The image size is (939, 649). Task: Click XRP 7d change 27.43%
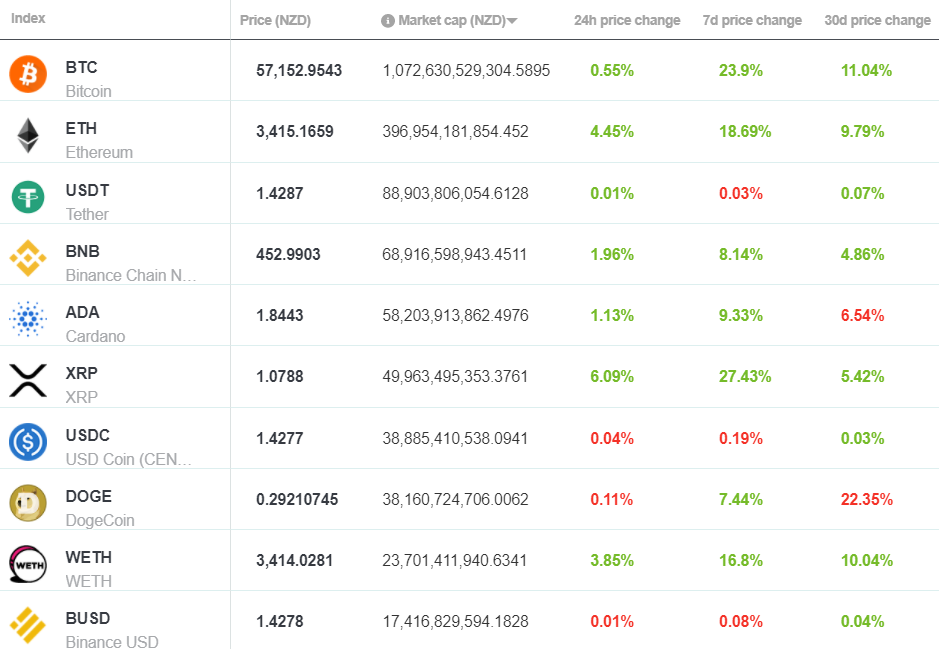(745, 376)
